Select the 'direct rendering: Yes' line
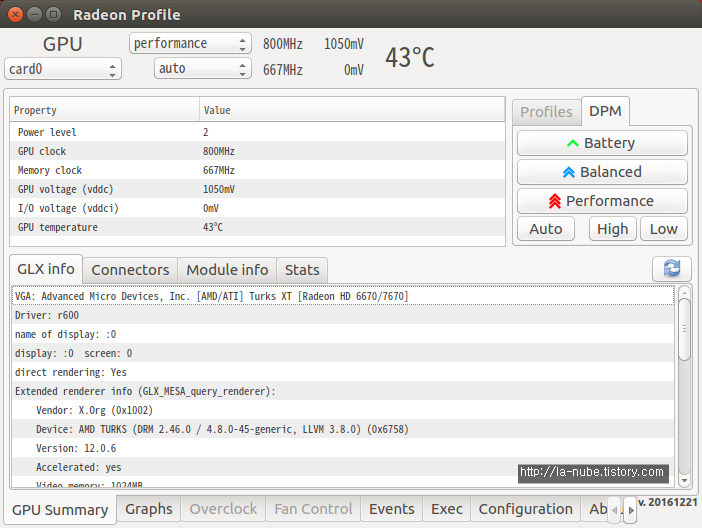The height and width of the screenshot is (528, 702). [x=343, y=372]
